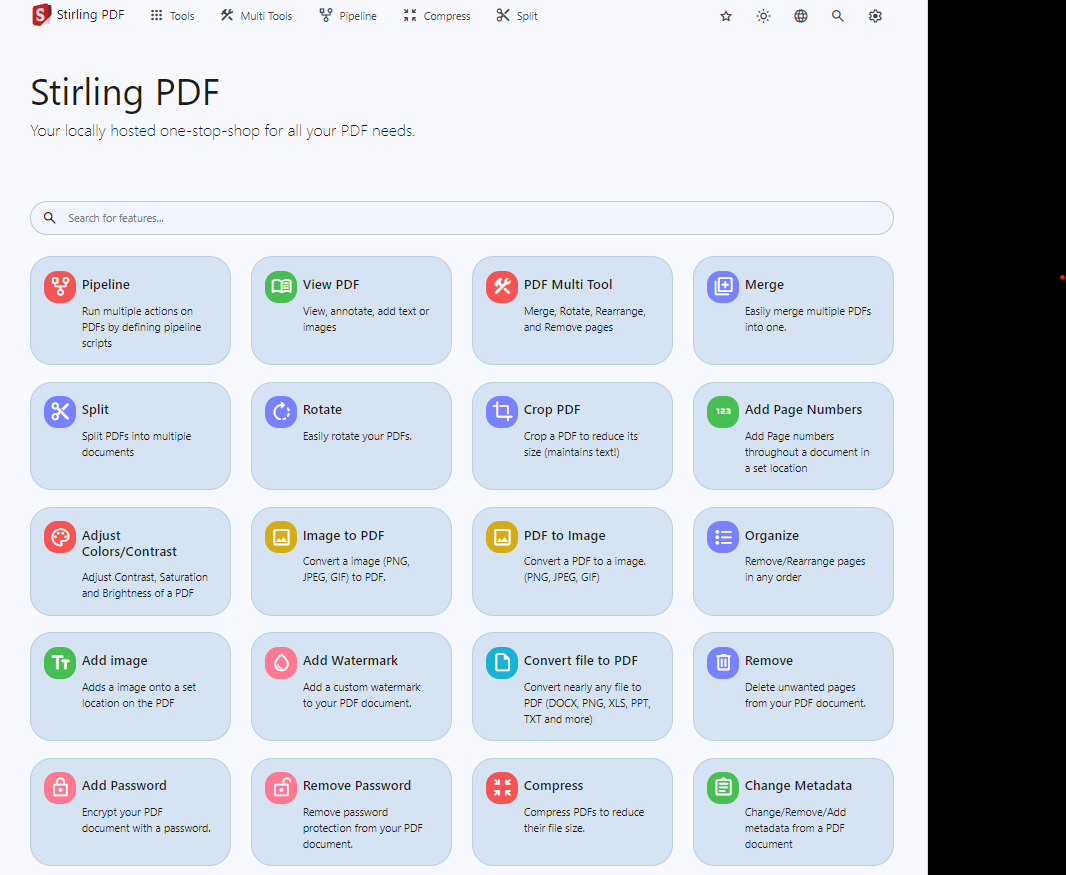1066x875 pixels.
Task: Click the Crop PDF icon
Action: tap(502, 412)
